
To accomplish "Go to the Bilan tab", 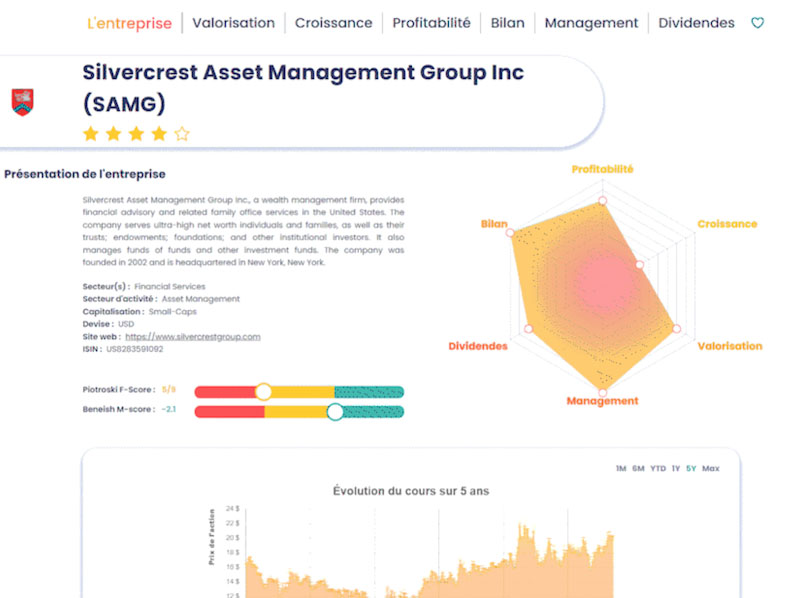I will (x=507, y=23).
